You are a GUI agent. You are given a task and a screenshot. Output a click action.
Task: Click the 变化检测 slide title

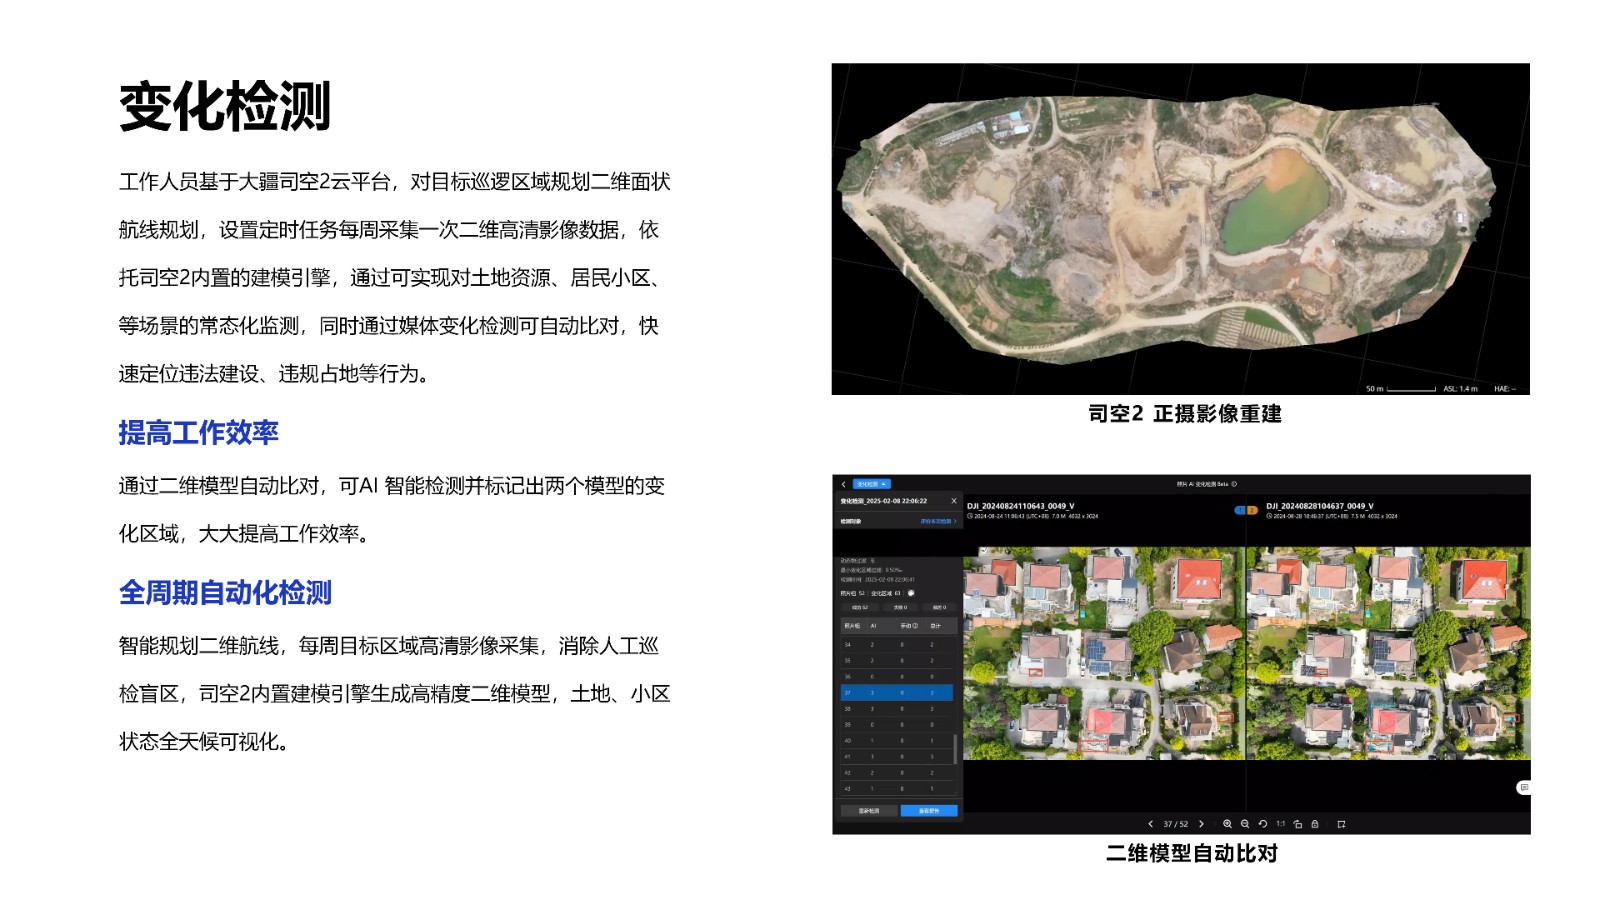click(225, 107)
